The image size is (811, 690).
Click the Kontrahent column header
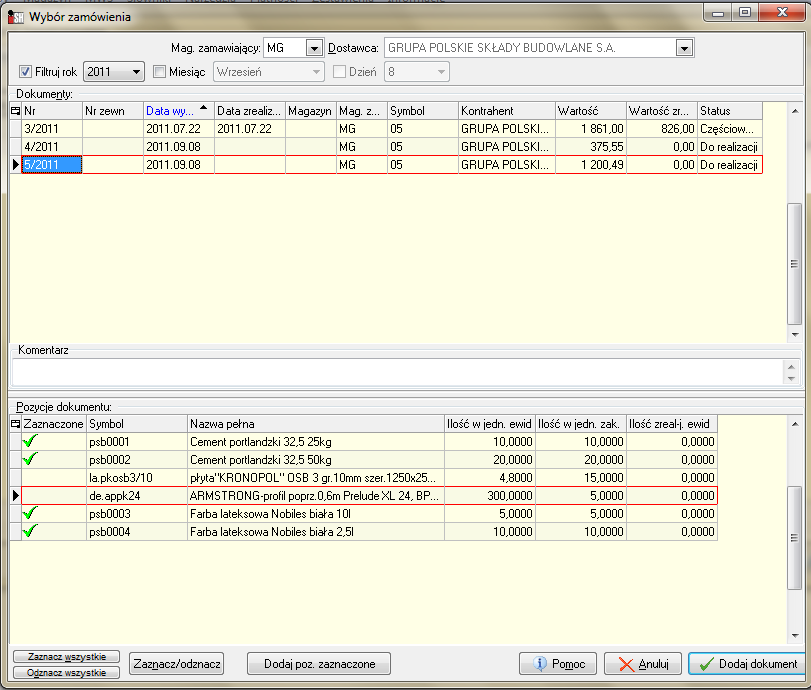pos(506,111)
